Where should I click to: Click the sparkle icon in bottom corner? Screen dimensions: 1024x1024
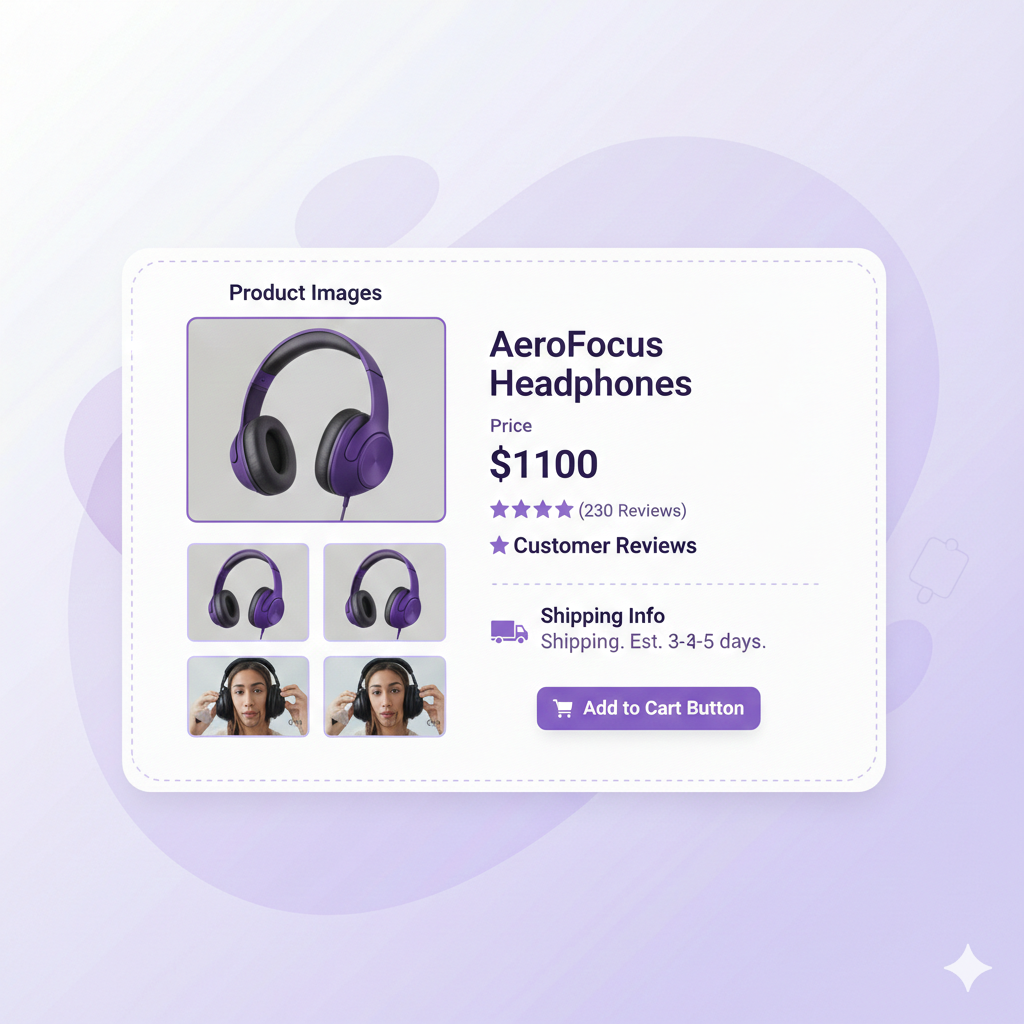pyautogui.click(x=968, y=967)
